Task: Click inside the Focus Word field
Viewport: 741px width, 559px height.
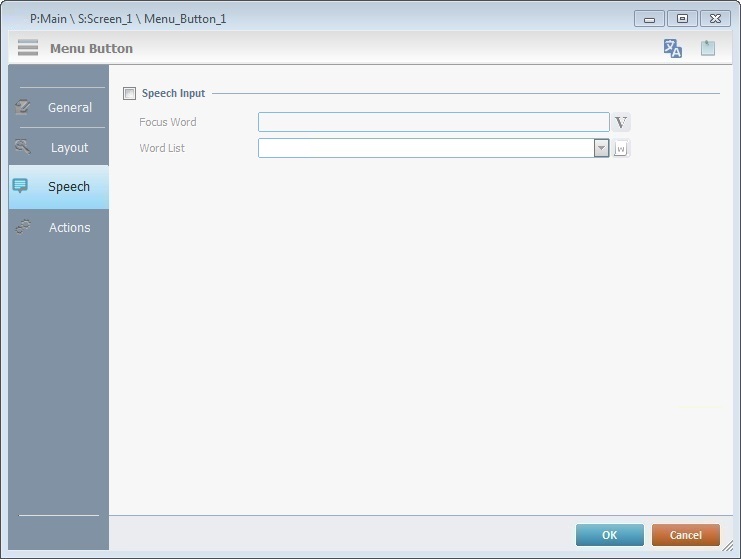Action: (433, 122)
